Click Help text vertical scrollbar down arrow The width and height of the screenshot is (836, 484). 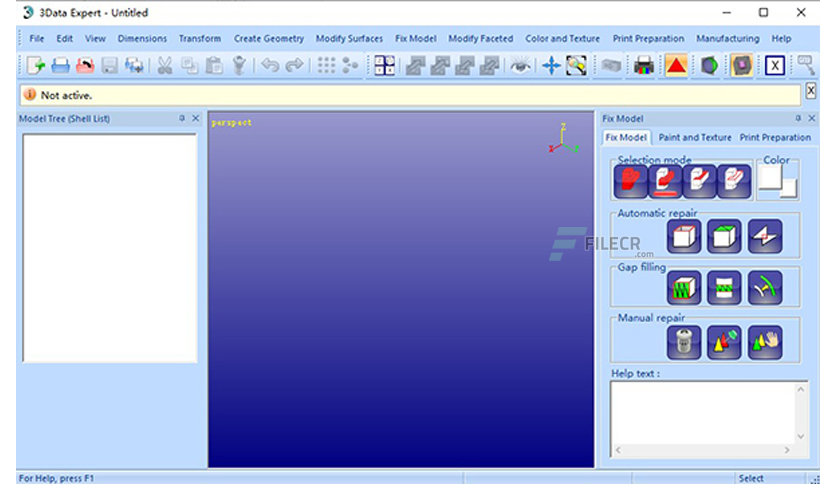[800, 437]
